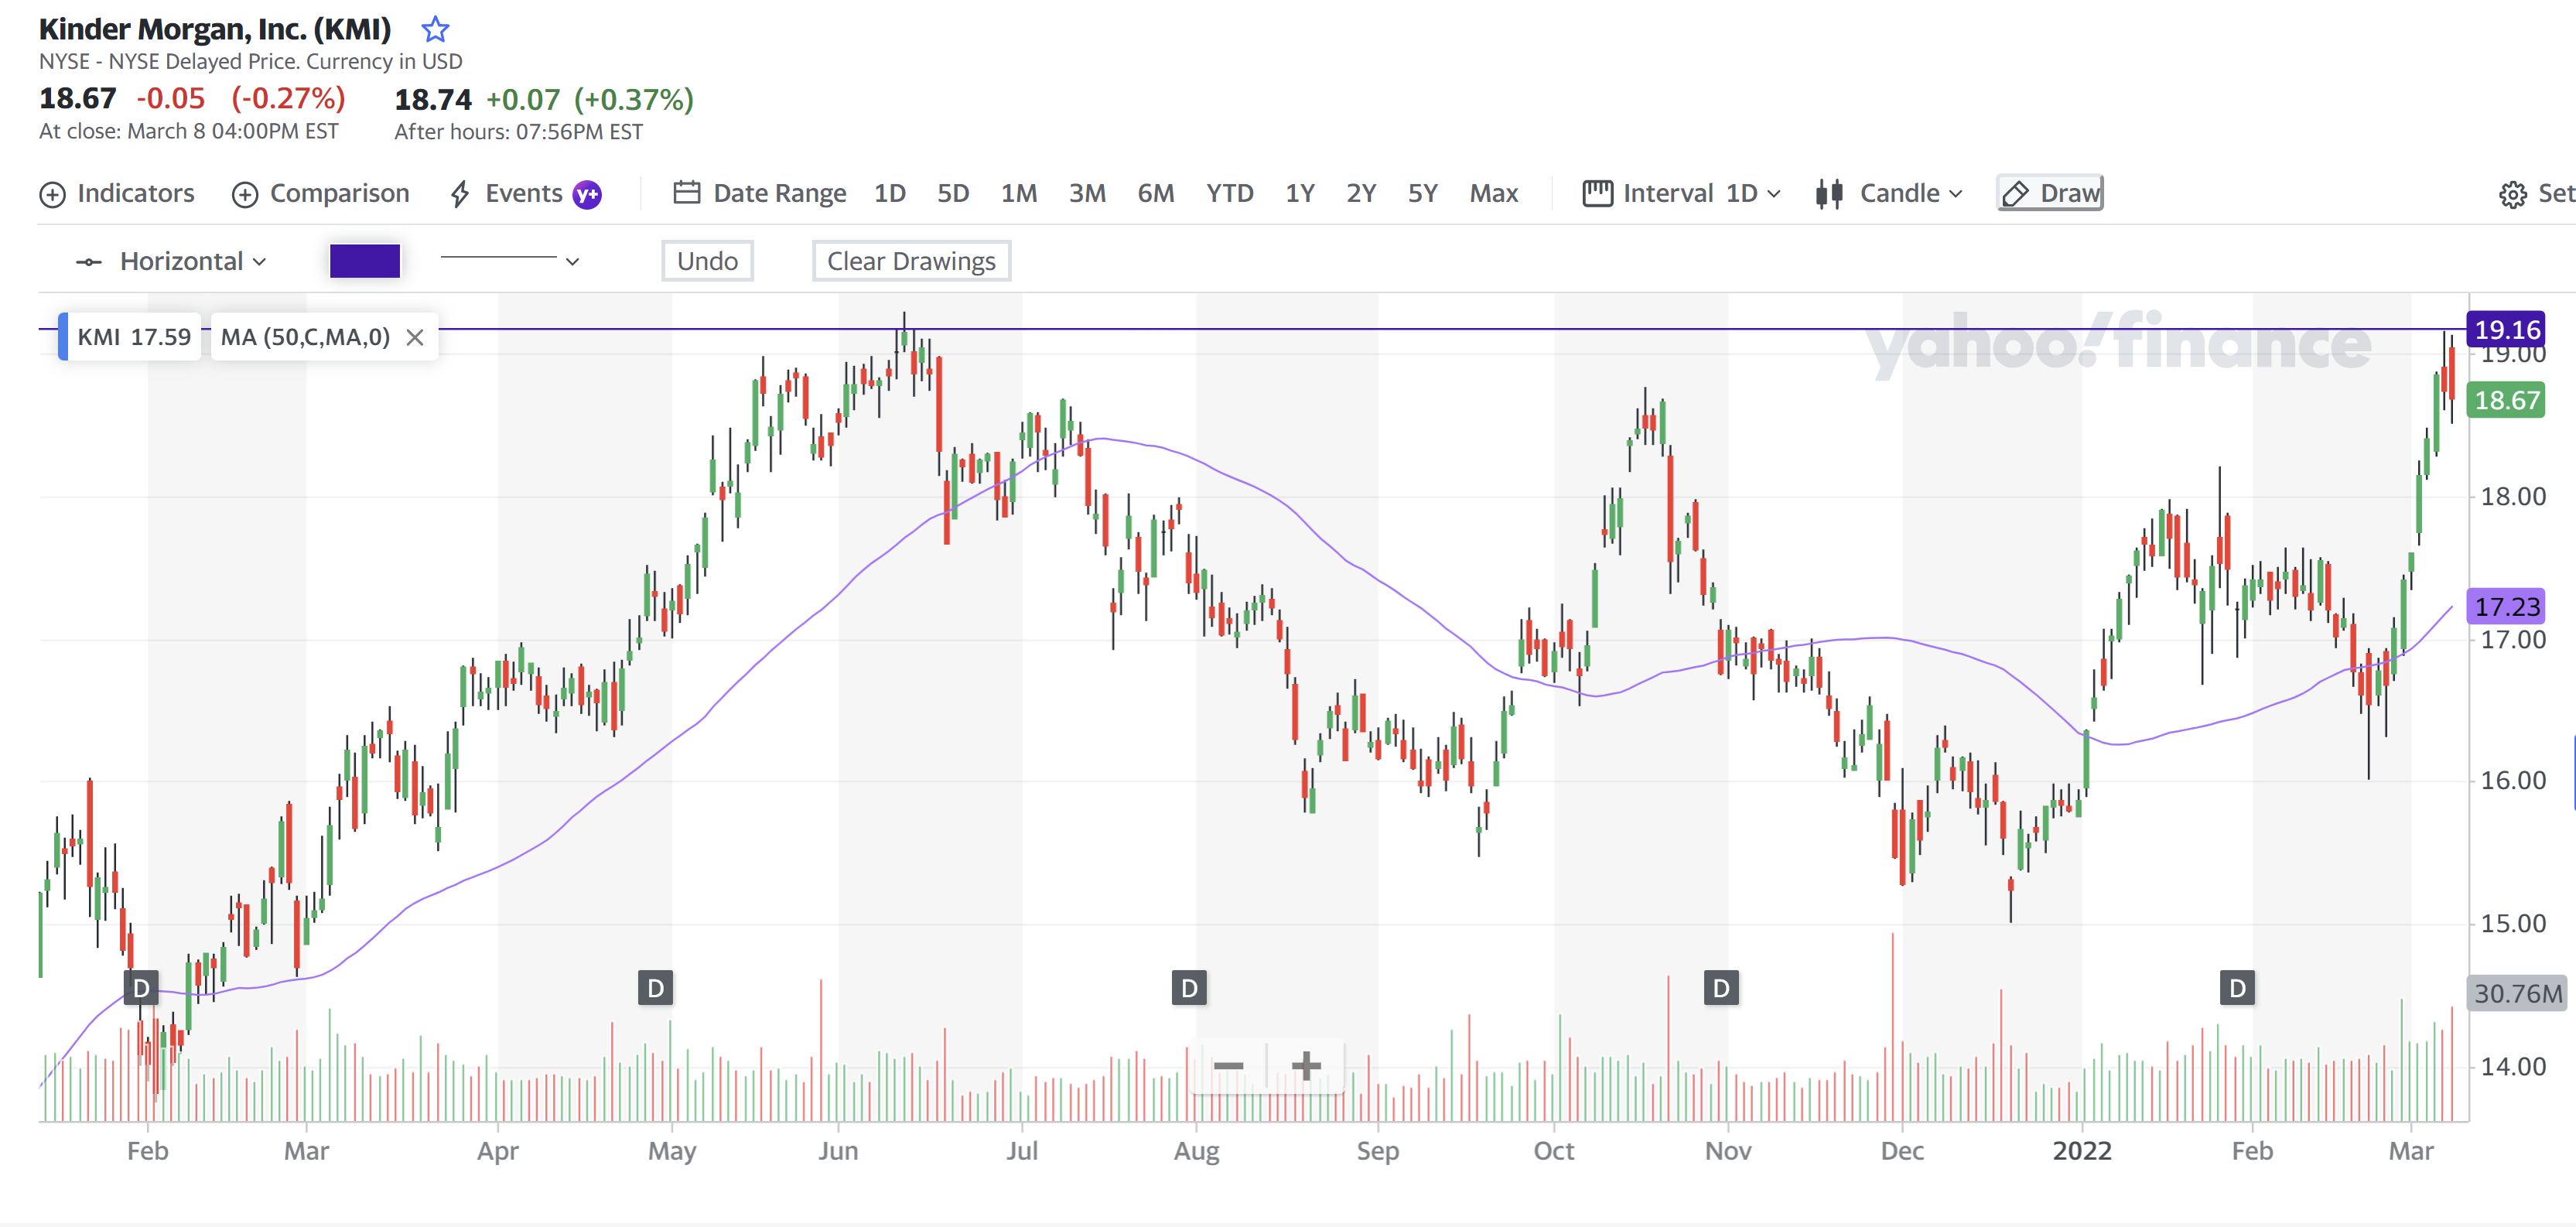Click the plus icon beside Comparison
The height and width of the screenshot is (1227, 2576).
(x=245, y=194)
